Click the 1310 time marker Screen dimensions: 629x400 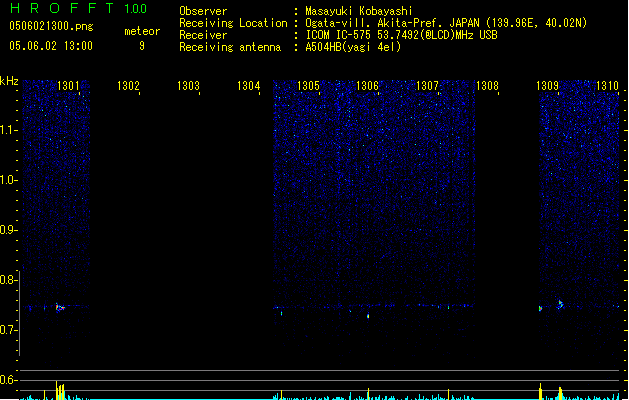click(607, 86)
